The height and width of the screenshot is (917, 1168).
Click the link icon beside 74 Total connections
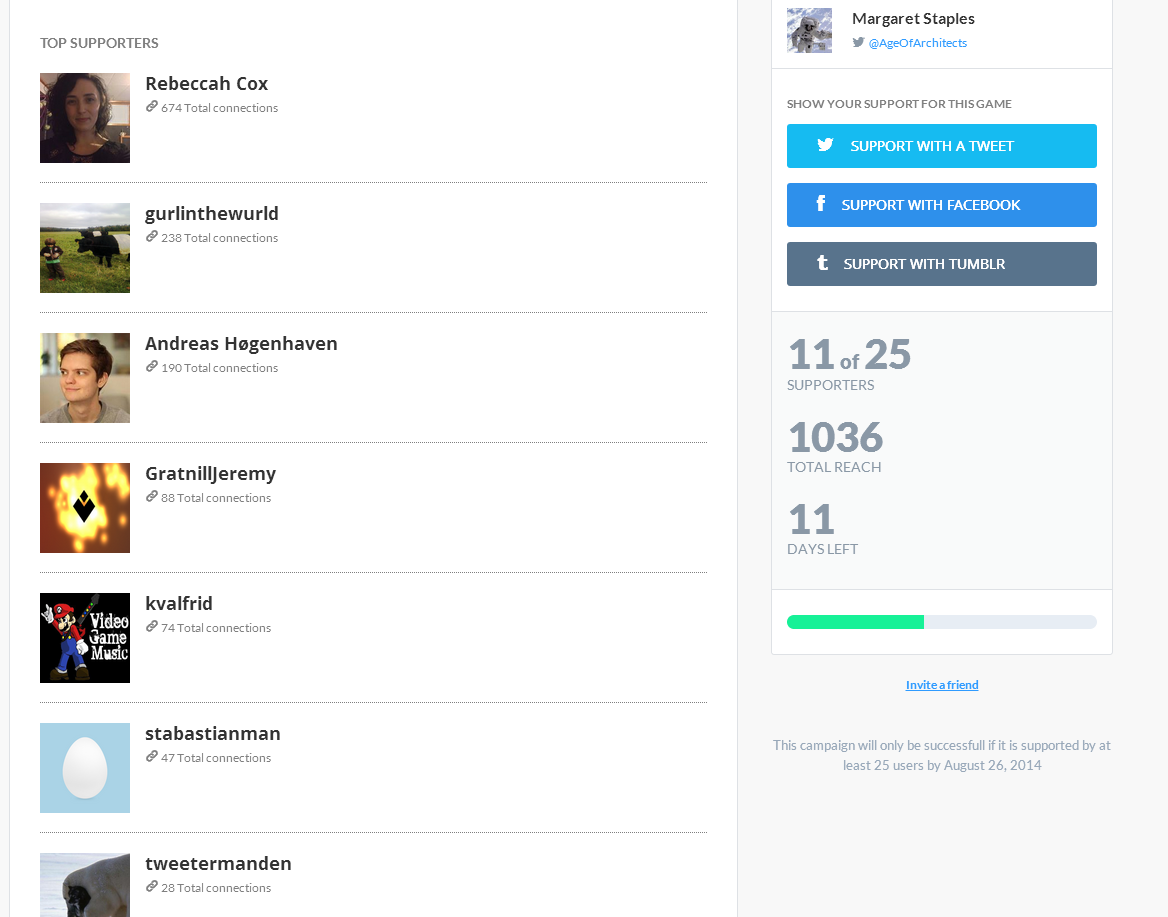[151, 626]
